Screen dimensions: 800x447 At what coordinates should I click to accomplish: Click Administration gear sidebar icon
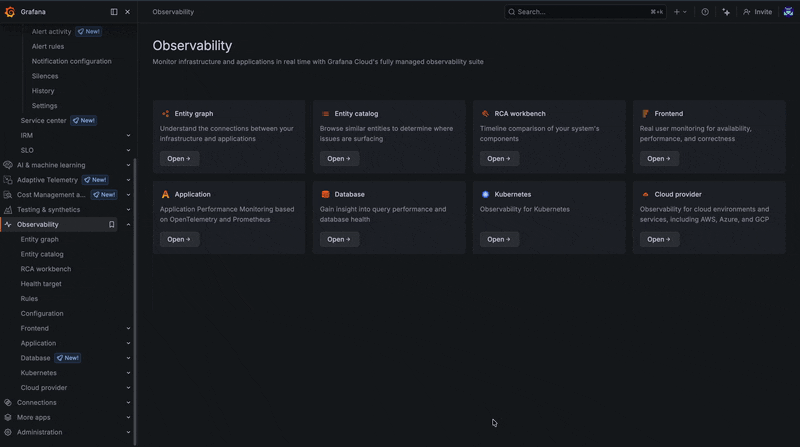tap(8, 432)
